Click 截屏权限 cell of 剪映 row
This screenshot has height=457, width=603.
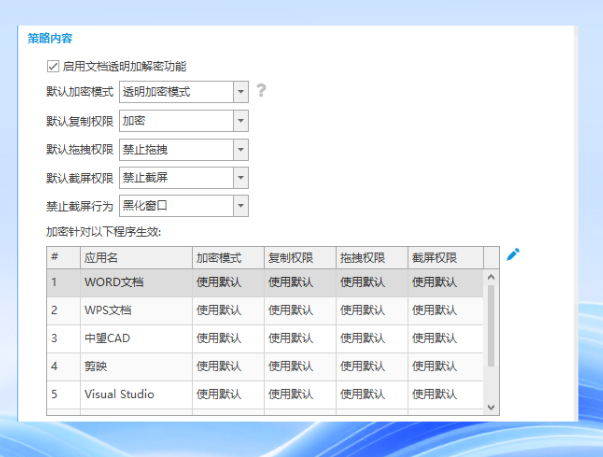446,366
